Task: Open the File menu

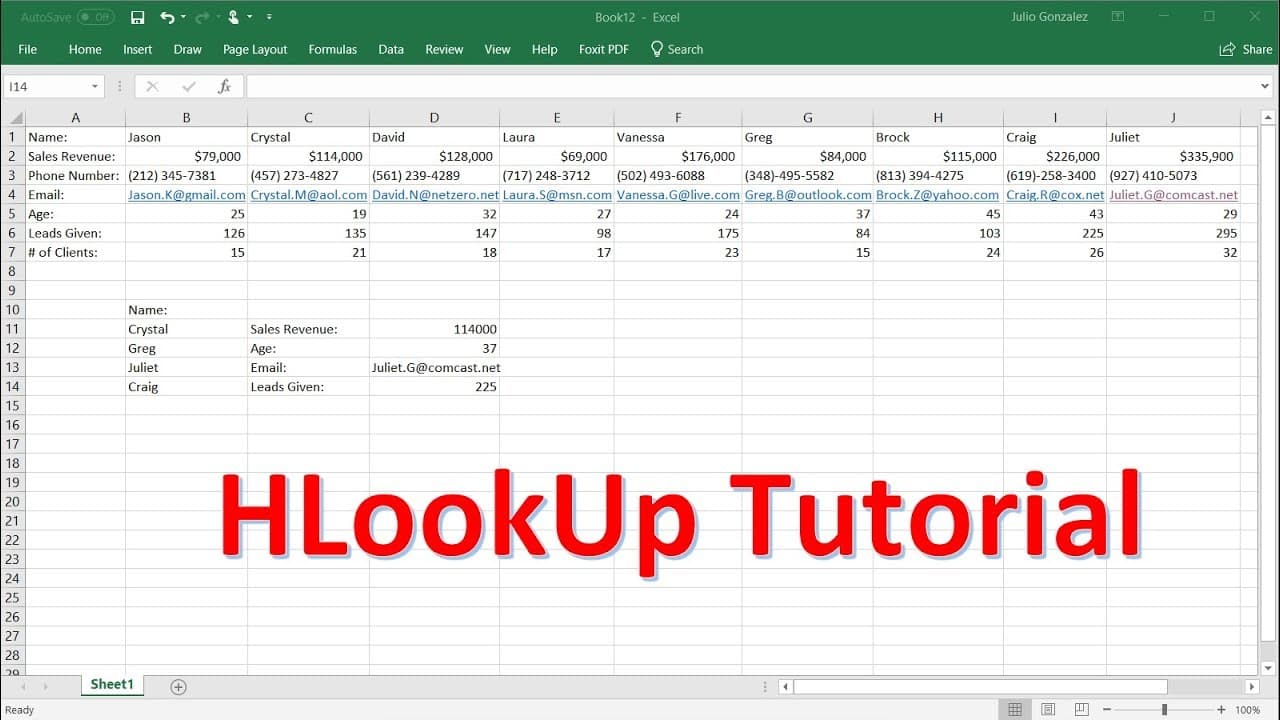Action: pyautogui.click(x=27, y=49)
